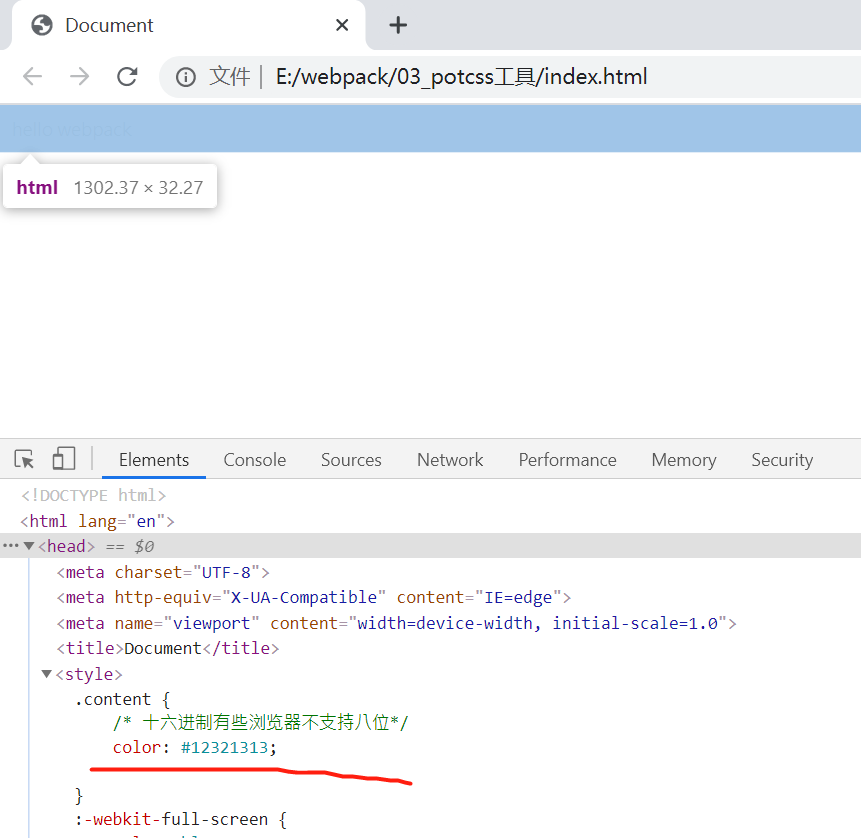Activate the inspect element tool

tap(23, 457)
